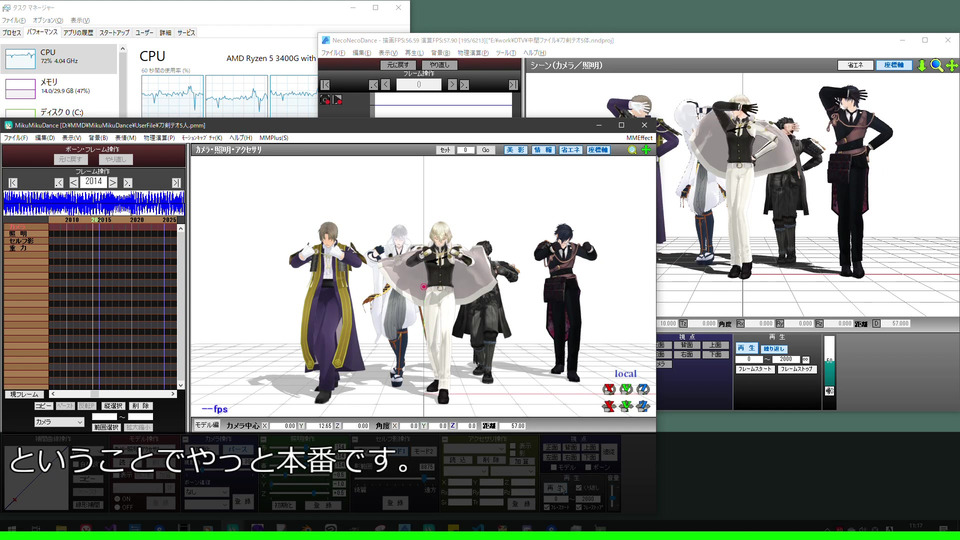Click timeline horizontal scrollbar right arrow

click(174, 394)
